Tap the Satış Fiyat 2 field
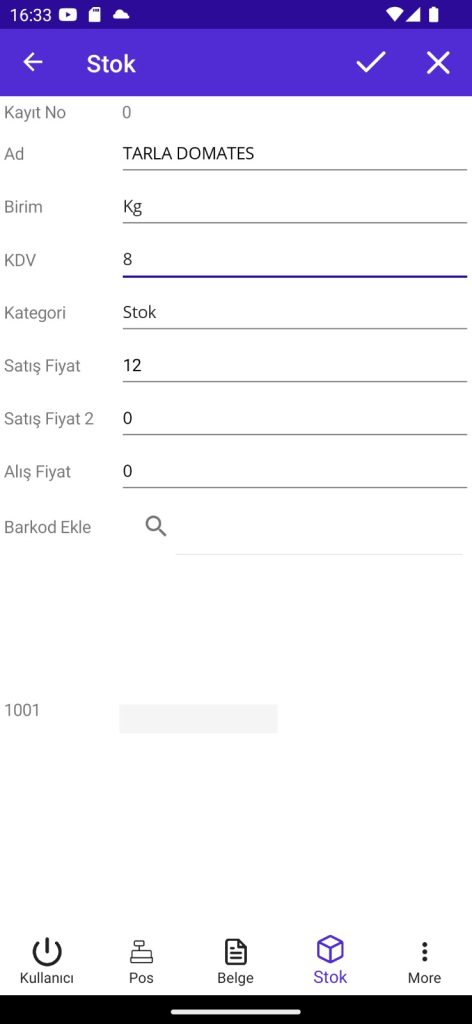This screenshot has width=472, height=1024. pyautogui.click(x=294, y=419)
